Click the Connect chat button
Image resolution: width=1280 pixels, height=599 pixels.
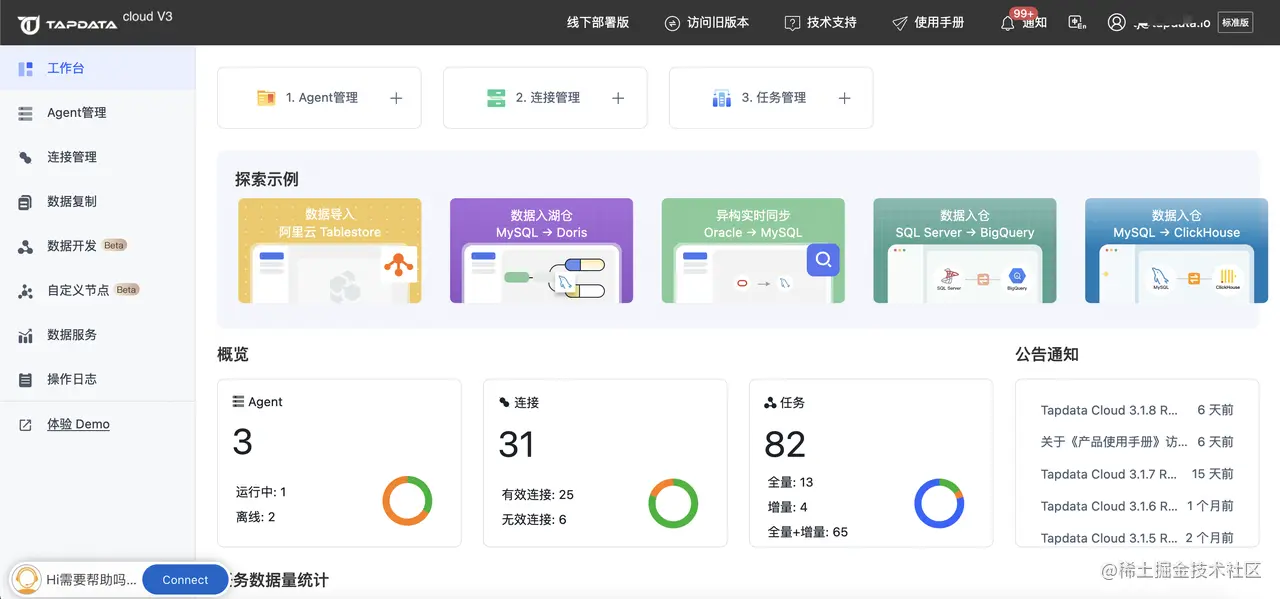pos(185,580)
